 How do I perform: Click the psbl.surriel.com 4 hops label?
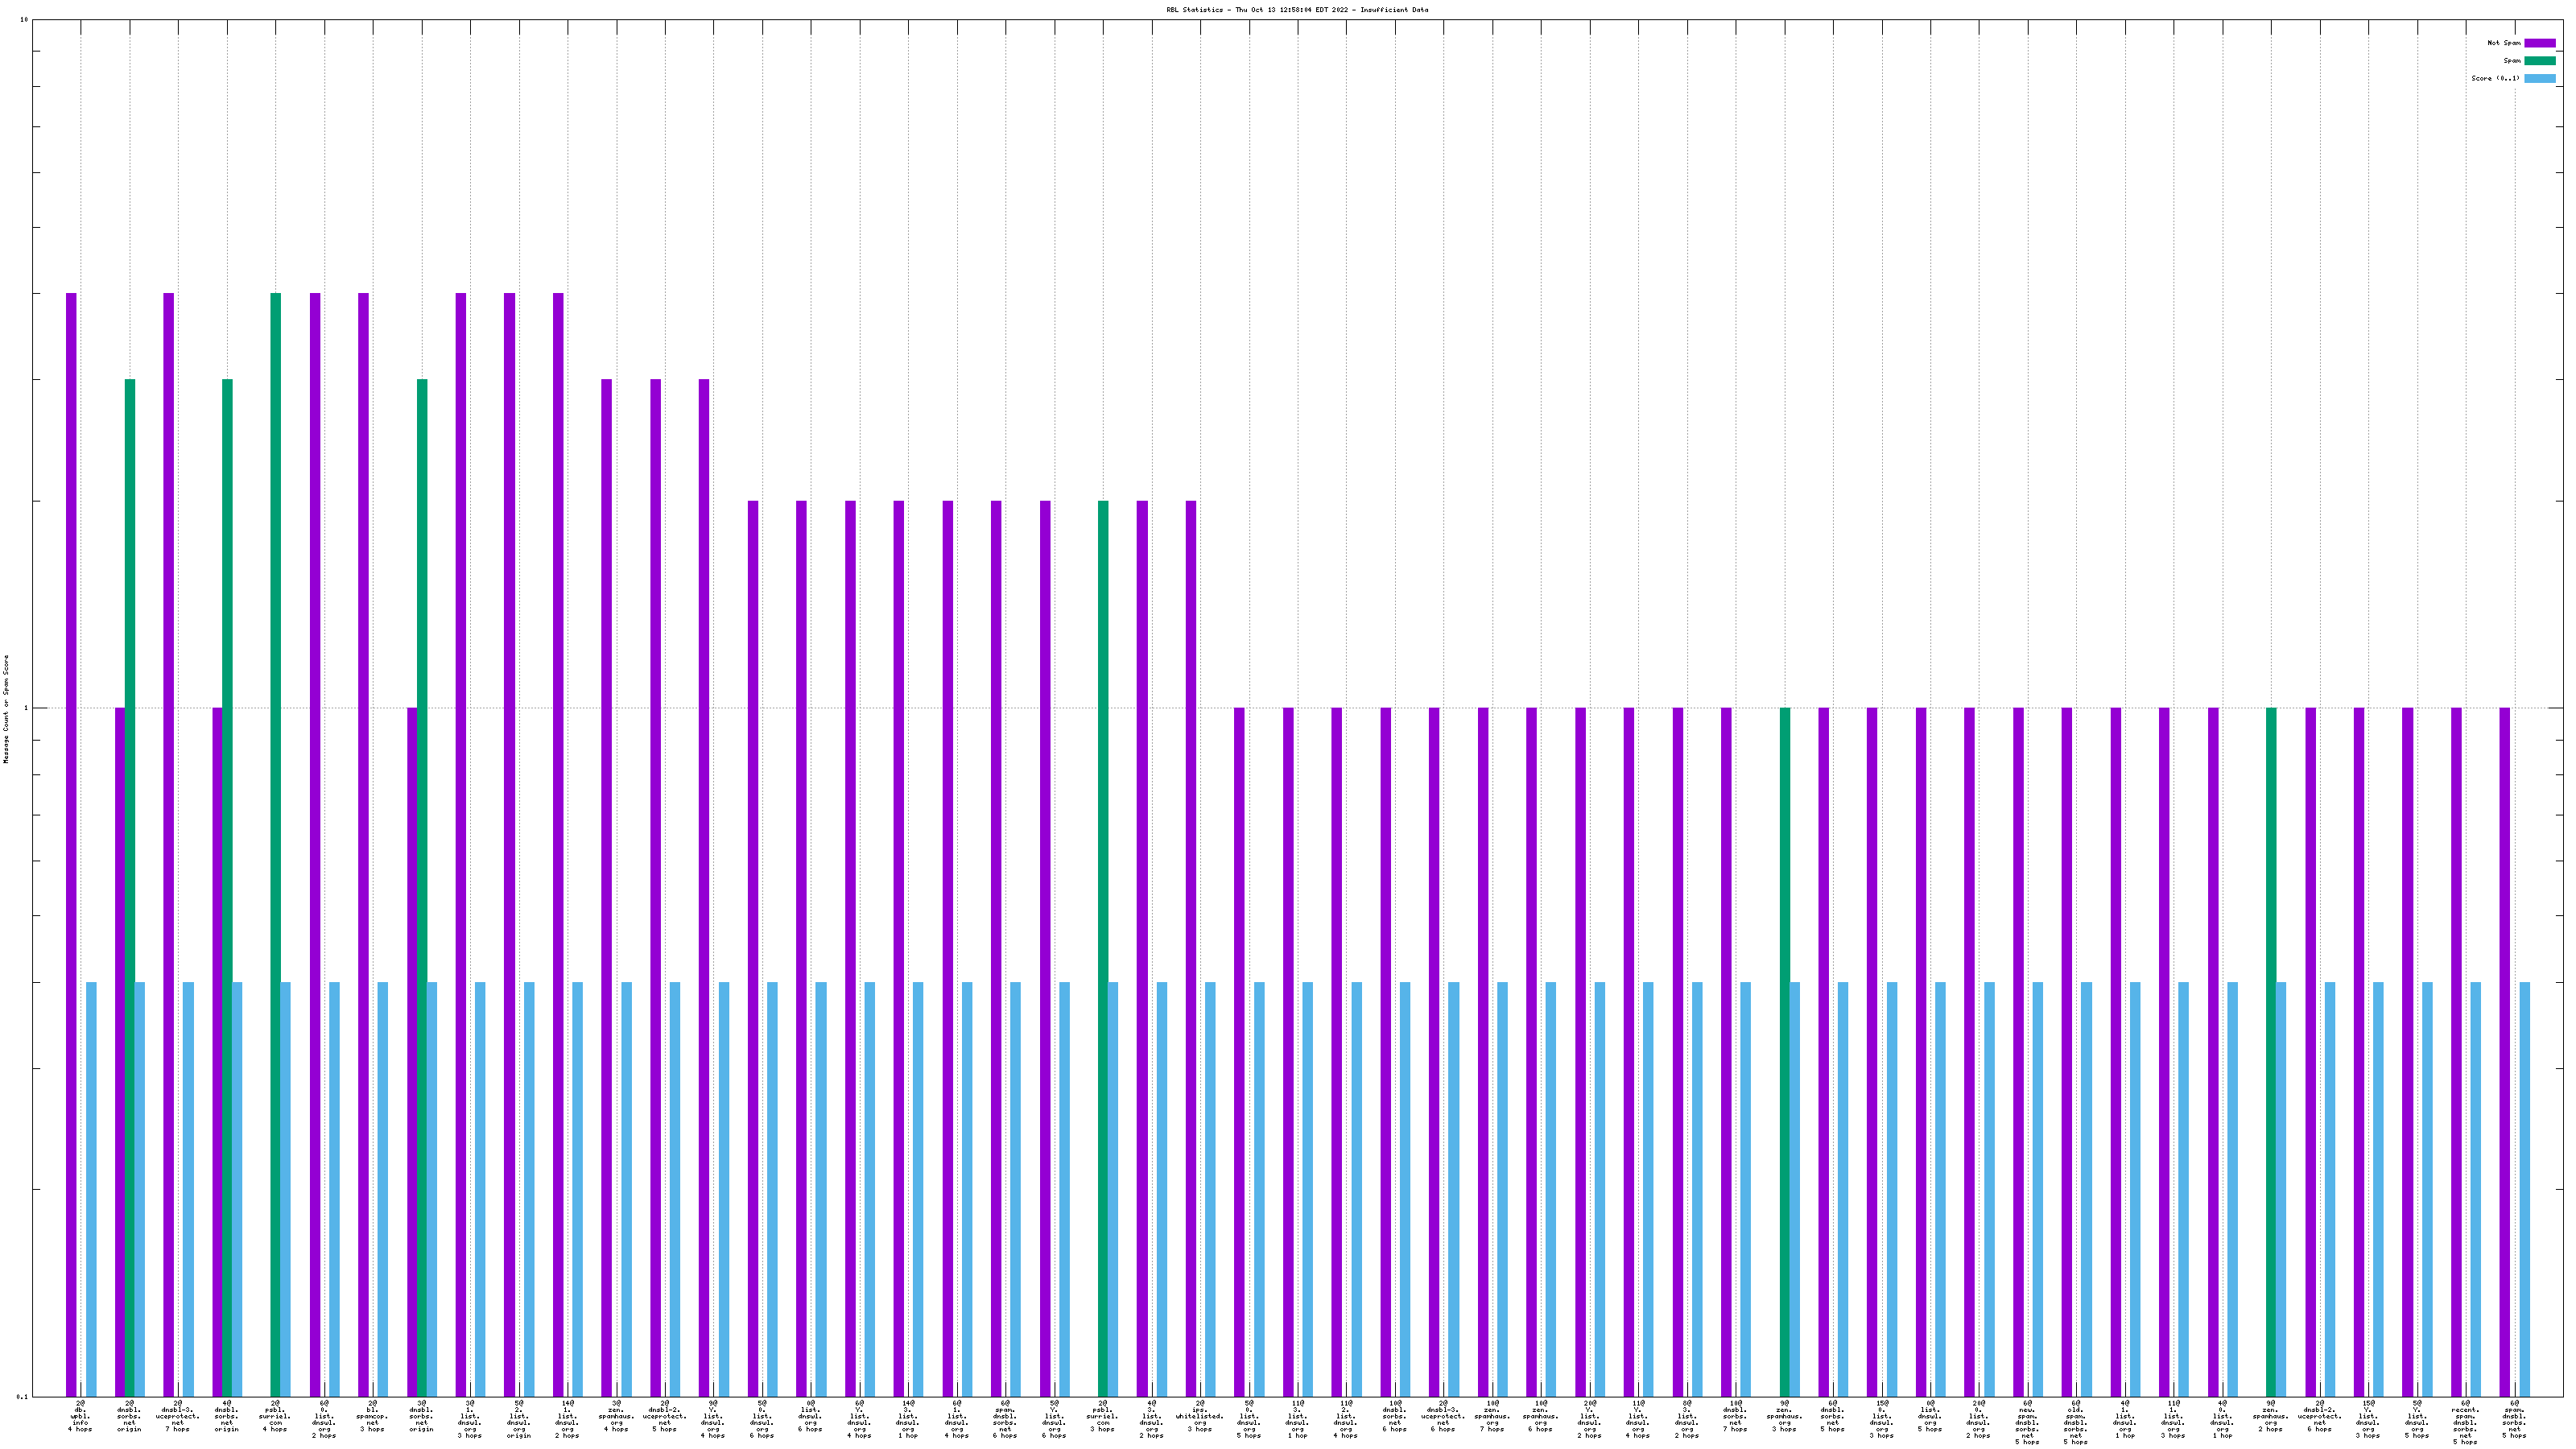(x=275, y=1417)
